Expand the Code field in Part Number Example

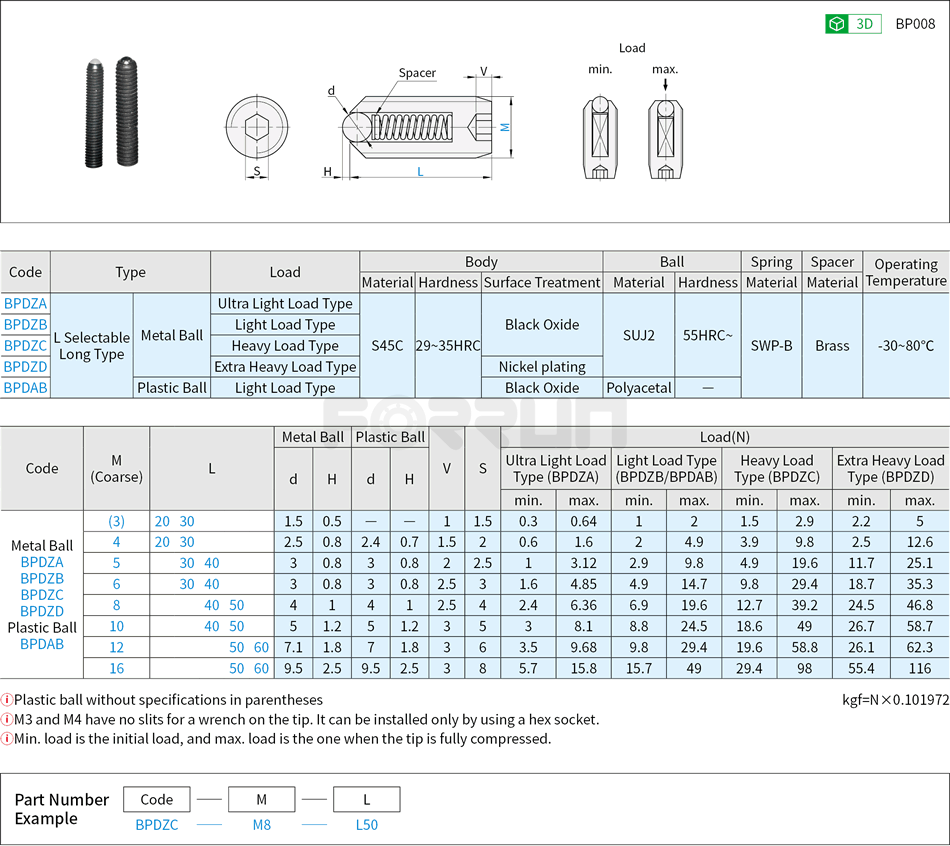coord(156,799)
